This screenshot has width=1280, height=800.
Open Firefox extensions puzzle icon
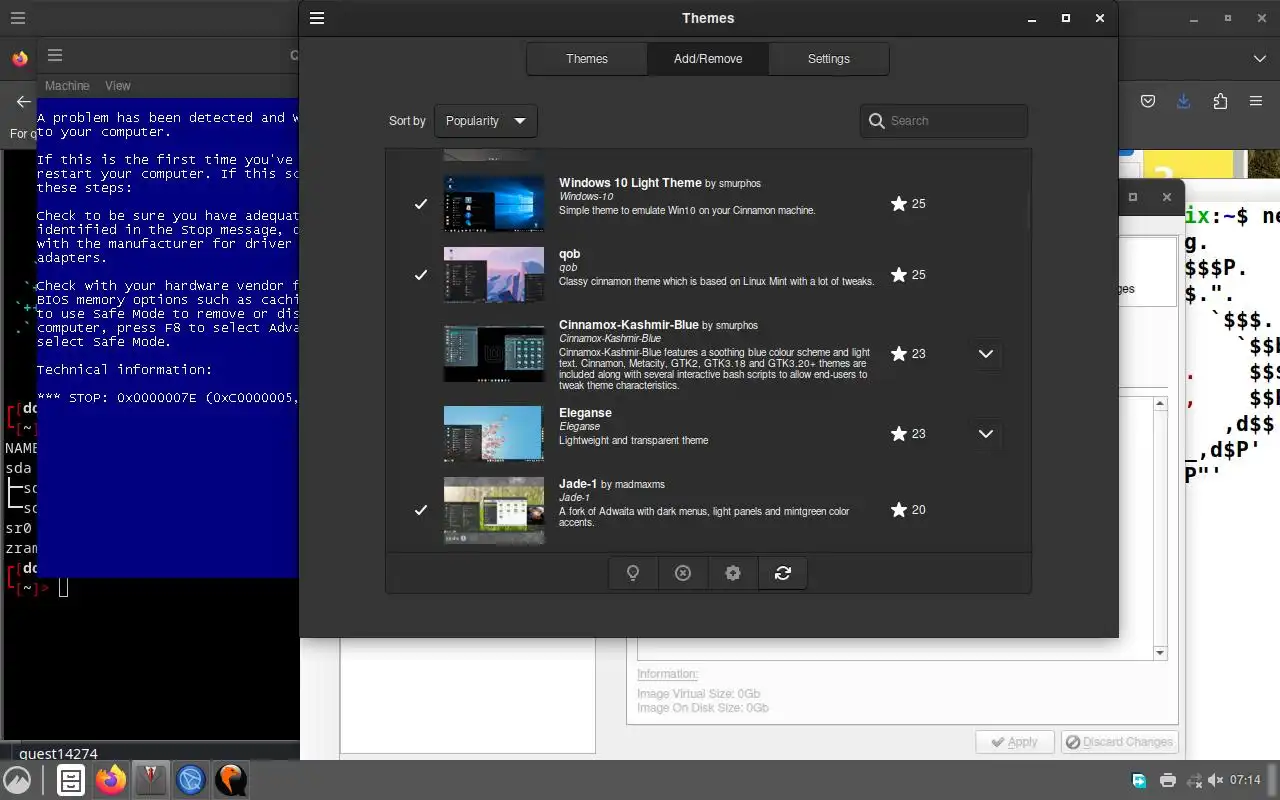[1220, 101]
